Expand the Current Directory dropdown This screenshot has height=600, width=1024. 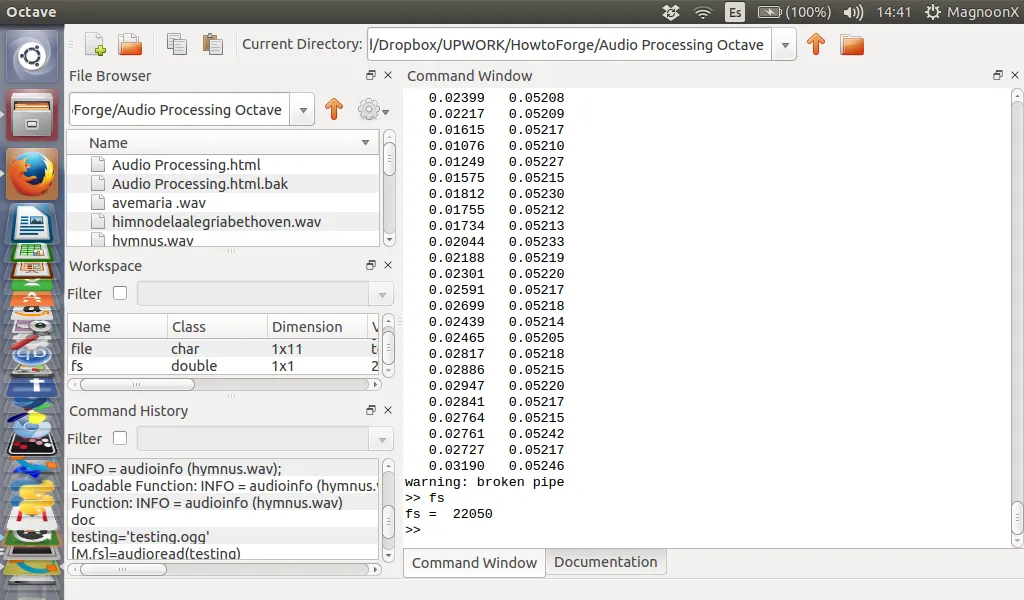786,45
